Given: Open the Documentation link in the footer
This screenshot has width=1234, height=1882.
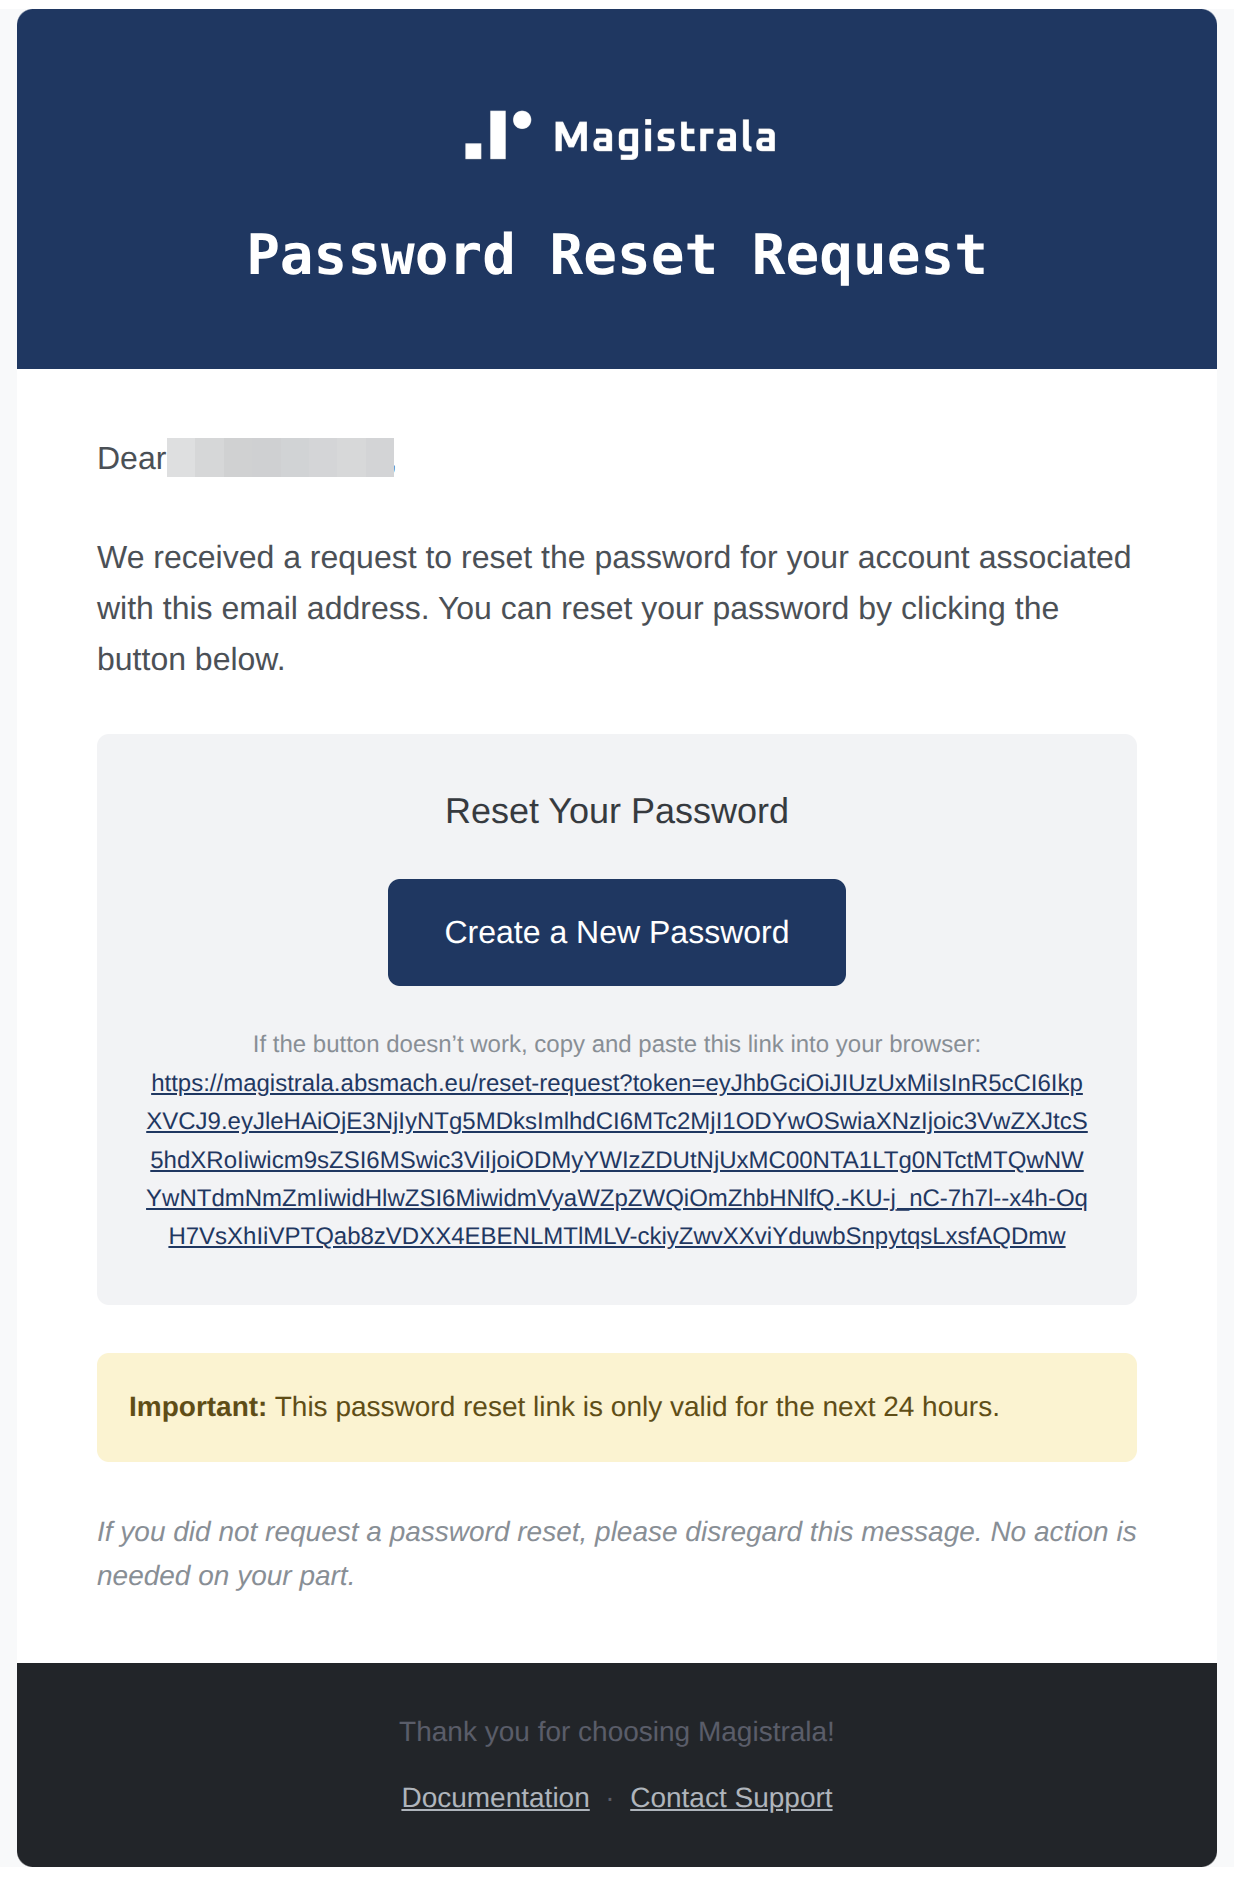Looking at the screenshot, I should 494,1797.
